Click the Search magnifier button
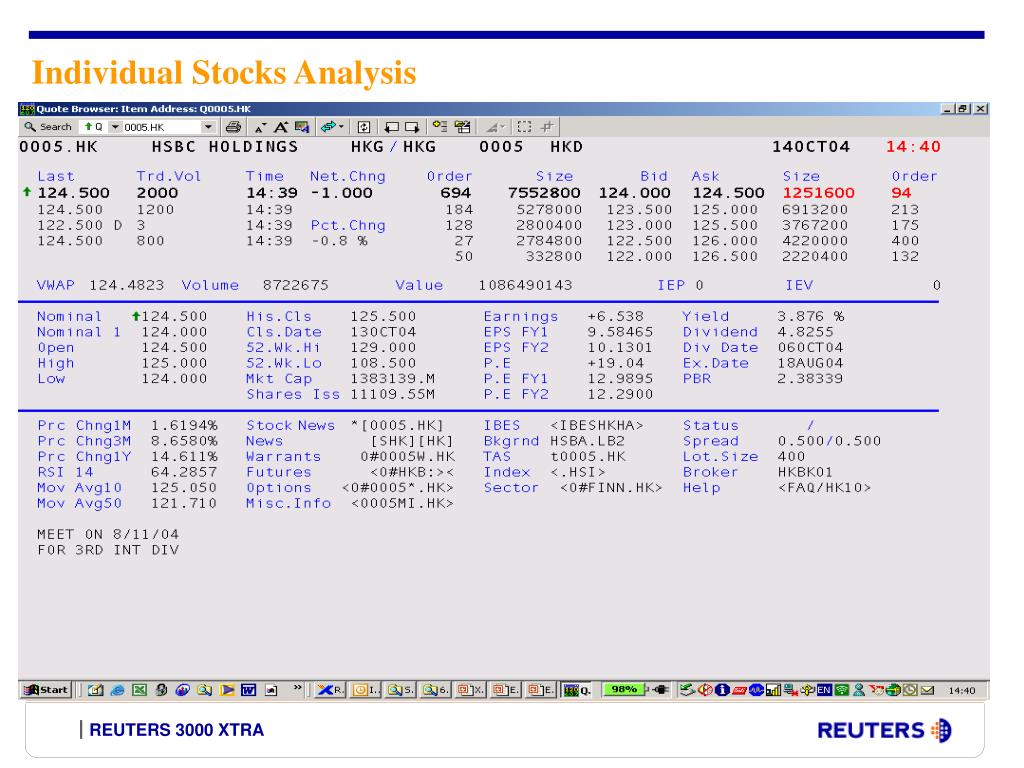Screen dimensions: 1024x768 pyautogui.click(x=48, y=127)
